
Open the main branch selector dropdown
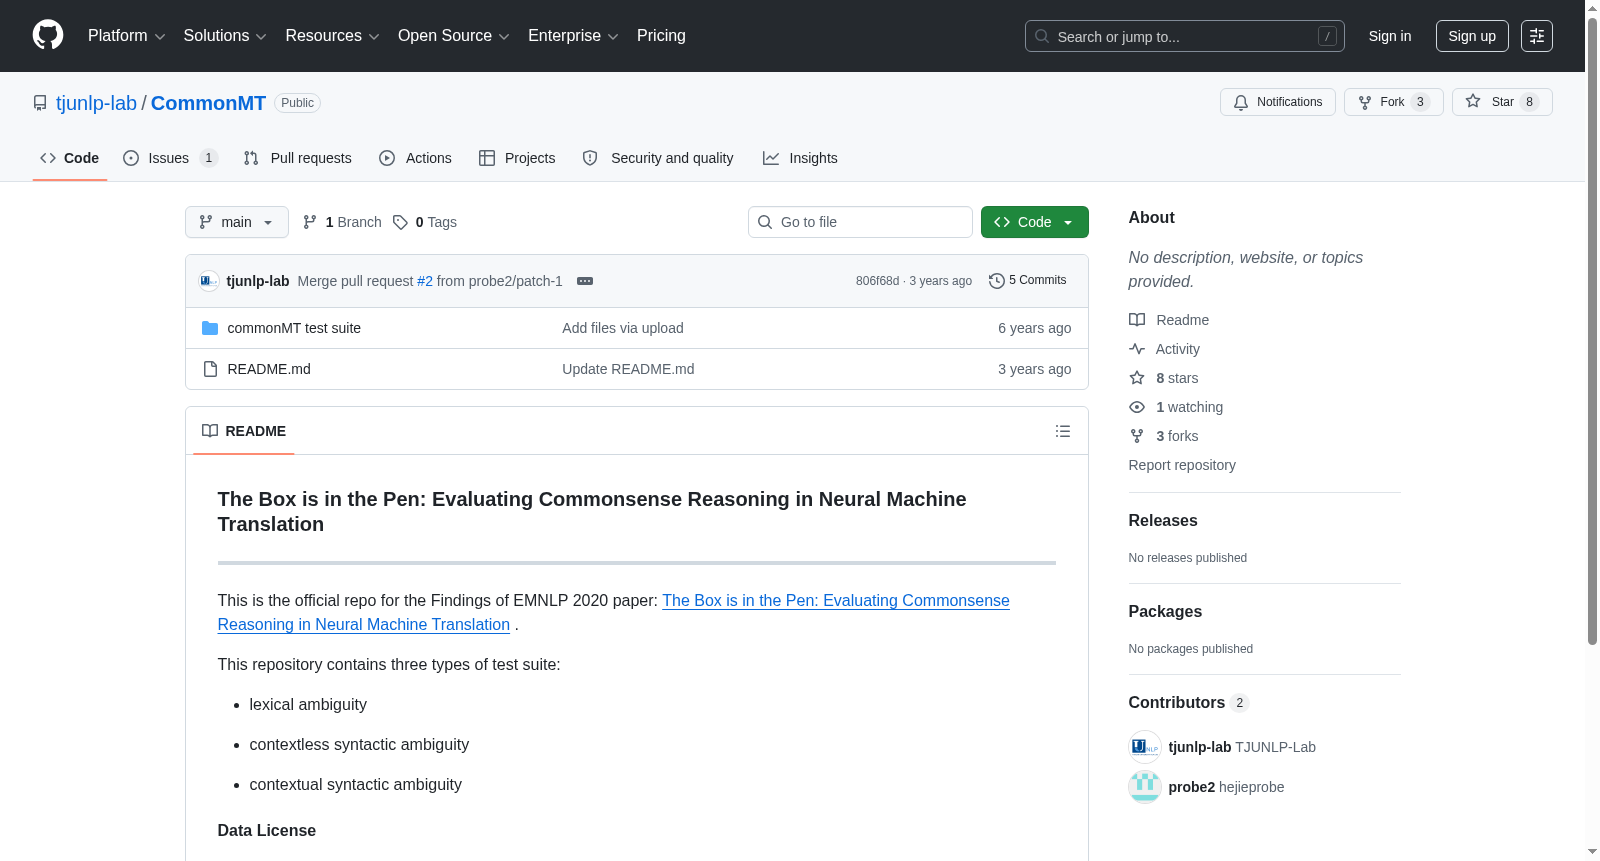point(237,222)
